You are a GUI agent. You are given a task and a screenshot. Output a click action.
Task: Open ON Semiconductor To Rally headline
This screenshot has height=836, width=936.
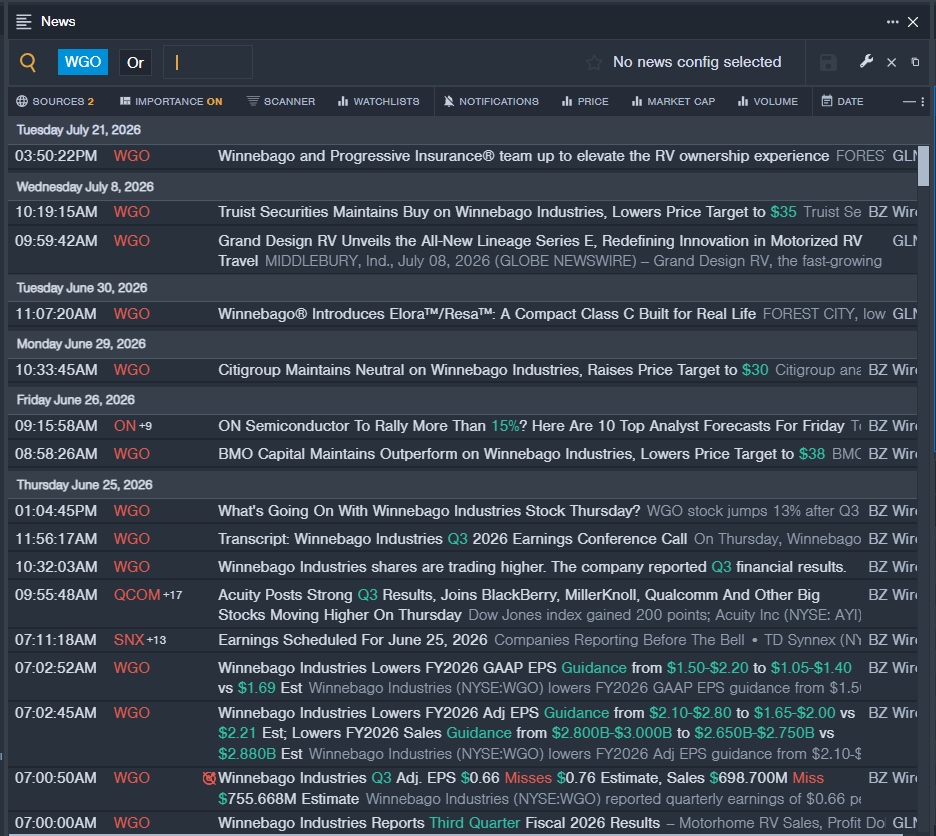pos(531,426)
